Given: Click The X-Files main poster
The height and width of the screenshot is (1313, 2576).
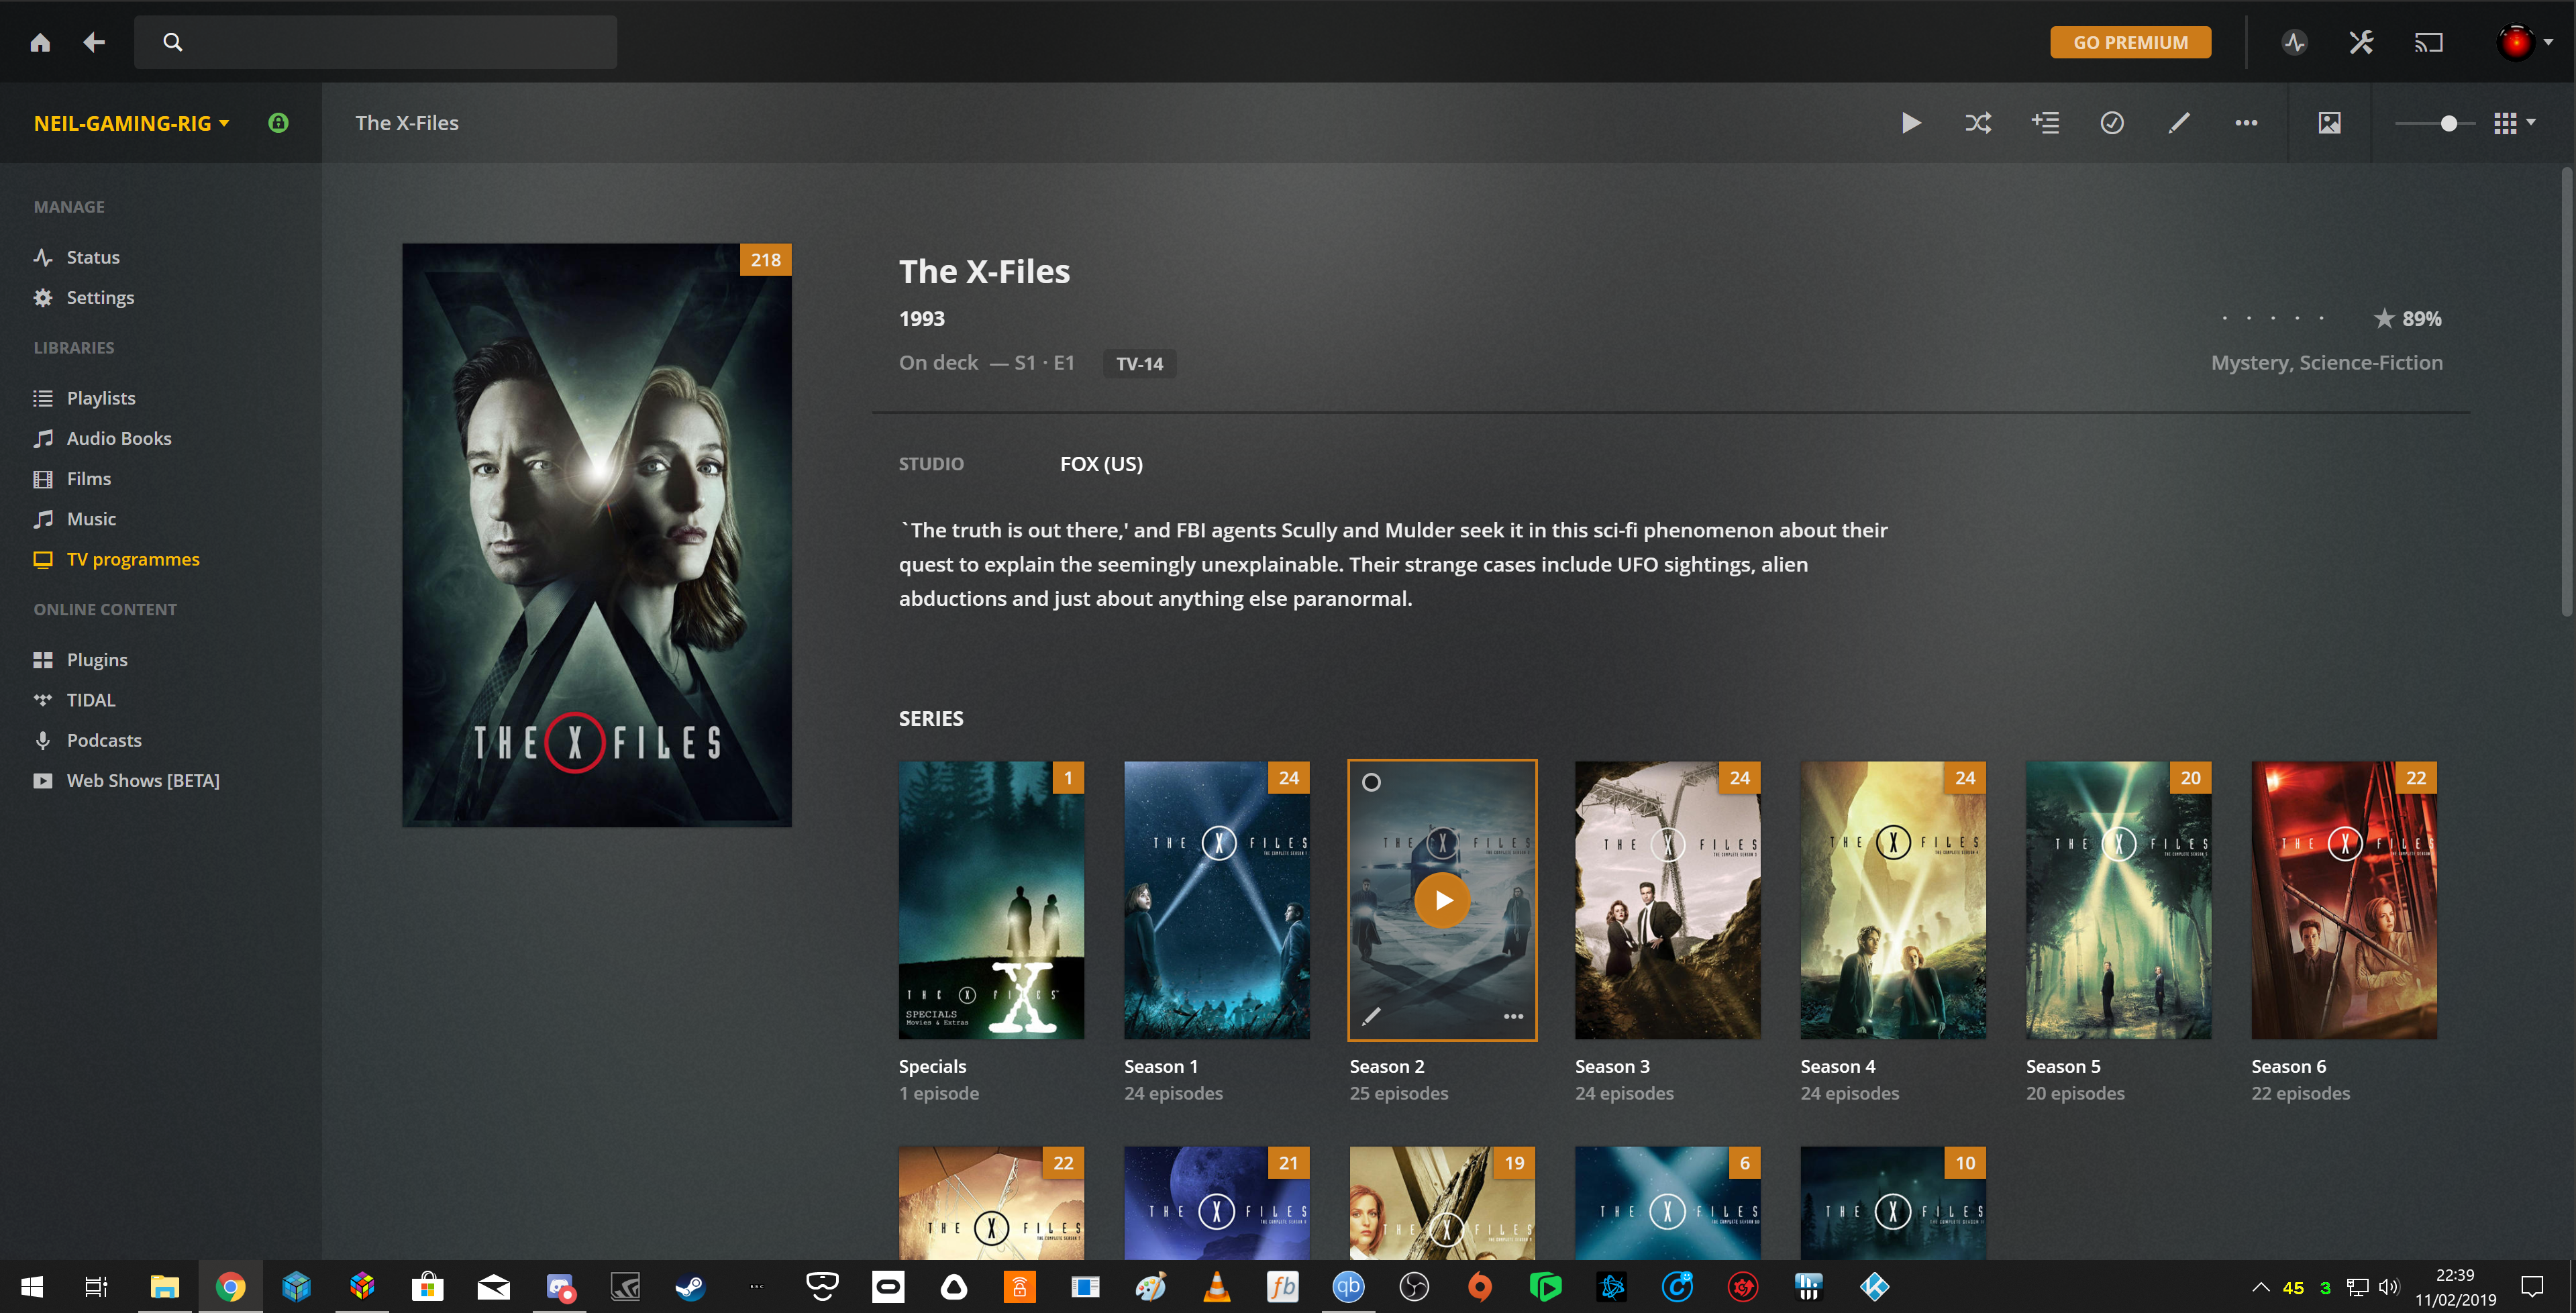Looking at the screenshot, I should [x=597, y=535].
